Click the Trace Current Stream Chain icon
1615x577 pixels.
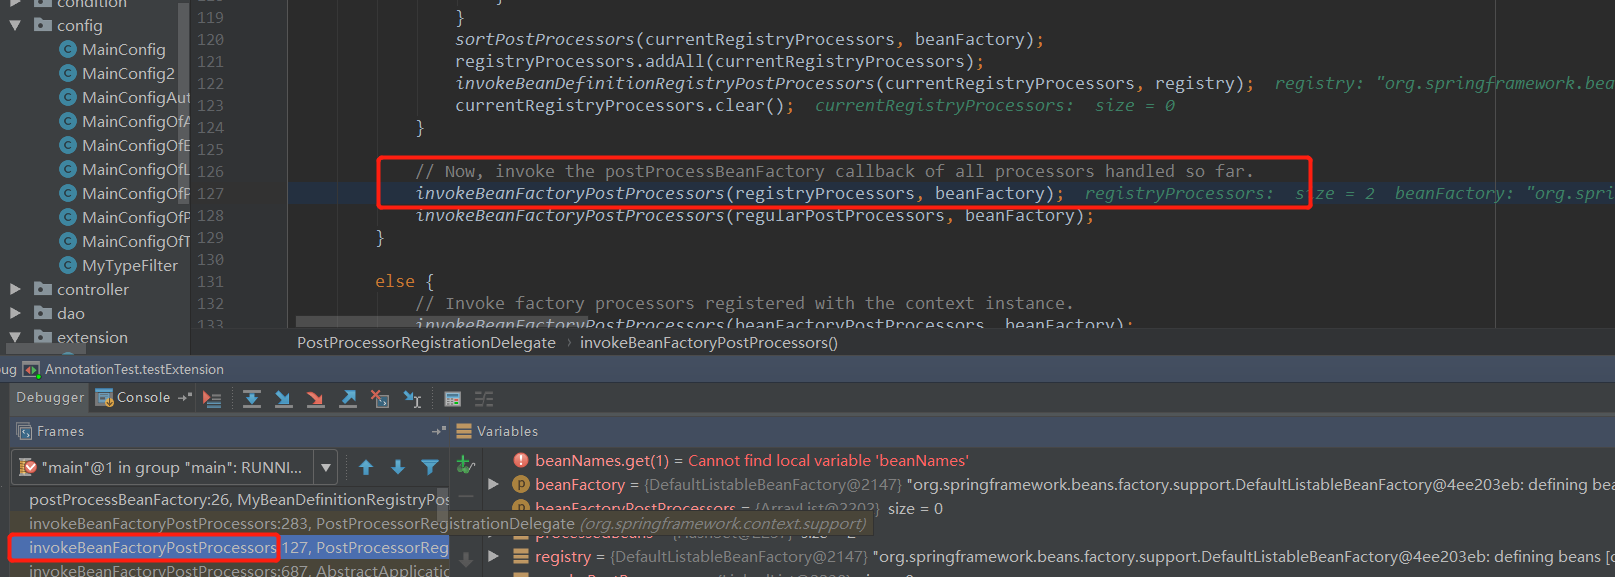pos(484,399)
